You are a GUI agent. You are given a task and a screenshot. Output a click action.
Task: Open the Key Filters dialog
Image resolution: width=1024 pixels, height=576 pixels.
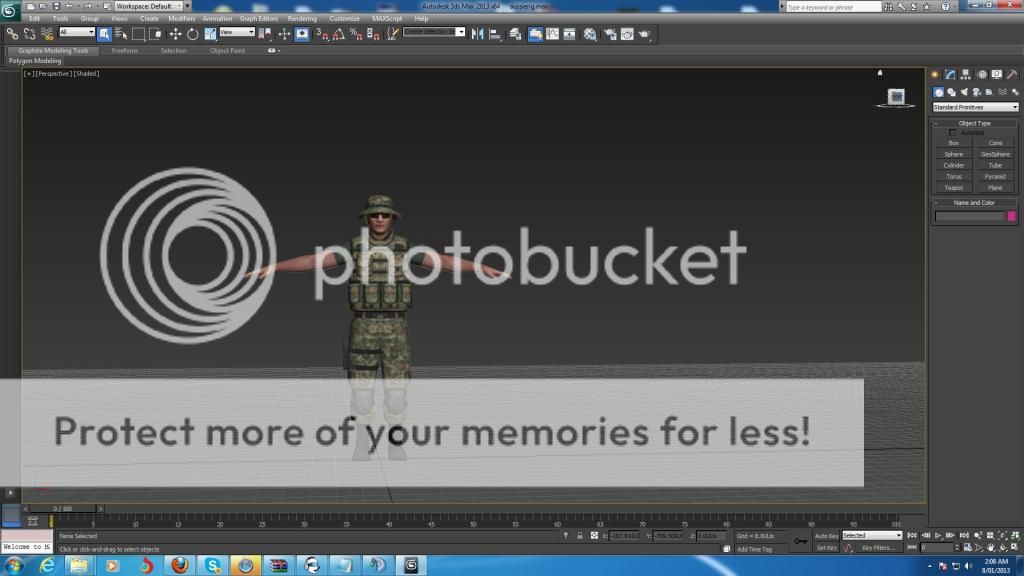(x=878, y=549)
